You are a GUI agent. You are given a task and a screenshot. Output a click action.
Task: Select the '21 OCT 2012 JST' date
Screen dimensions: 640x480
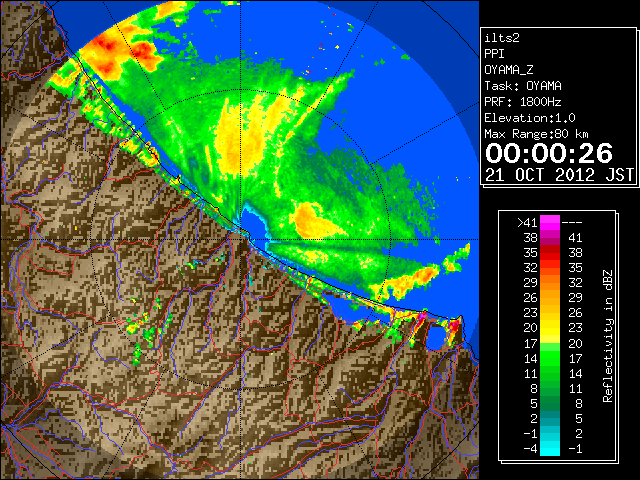tap(559, 175)
